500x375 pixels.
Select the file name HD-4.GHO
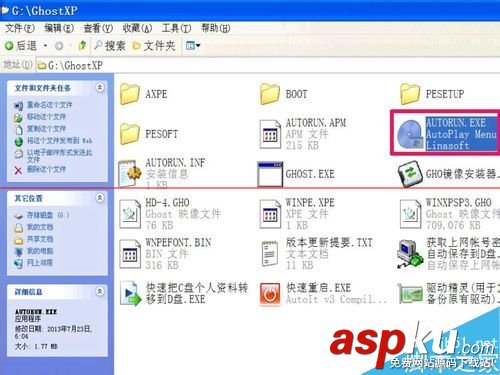(x=167, y=203)
